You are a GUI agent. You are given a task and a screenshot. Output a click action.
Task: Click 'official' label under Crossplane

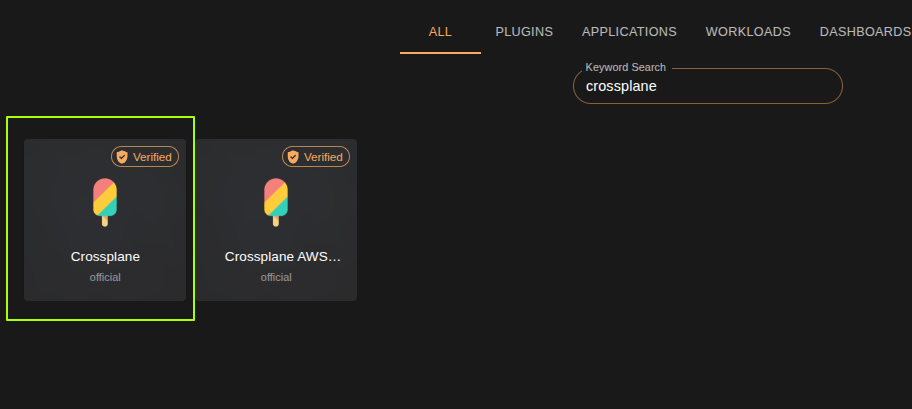(x=105, y=277)
